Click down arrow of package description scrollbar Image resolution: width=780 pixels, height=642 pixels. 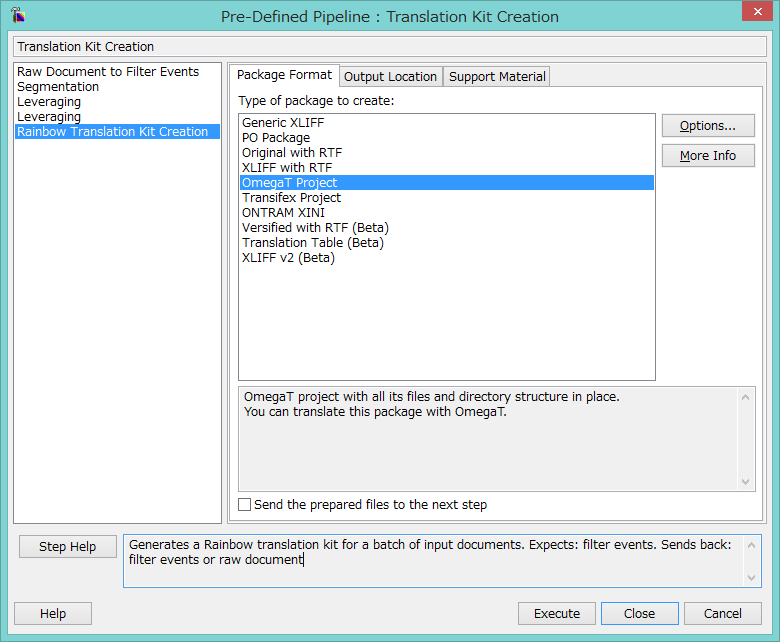pos(745,481)
